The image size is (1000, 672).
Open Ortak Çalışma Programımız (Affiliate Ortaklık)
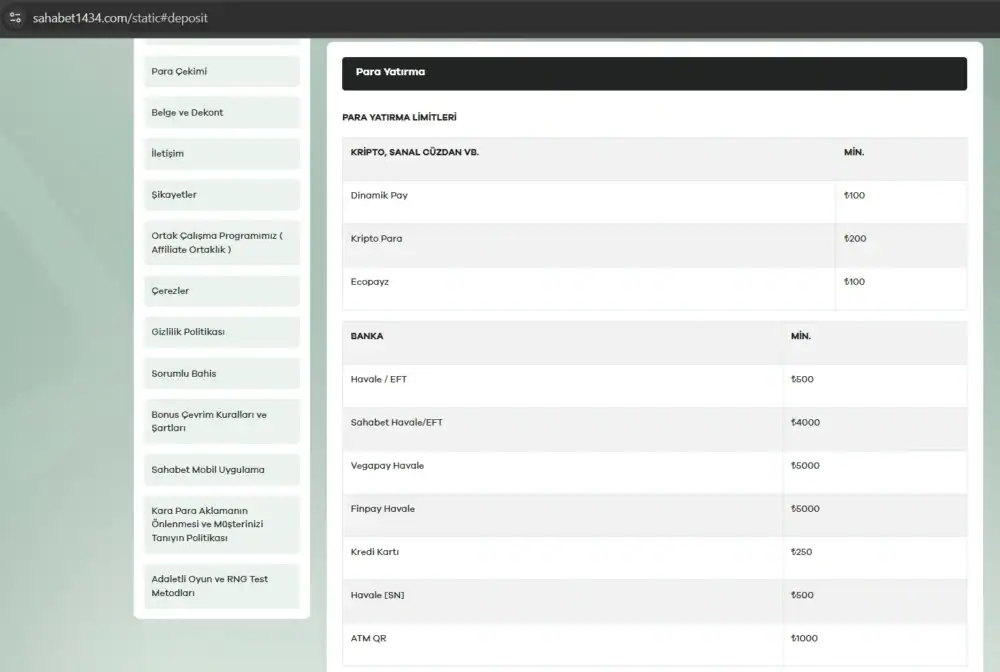[x=221, y=242]
